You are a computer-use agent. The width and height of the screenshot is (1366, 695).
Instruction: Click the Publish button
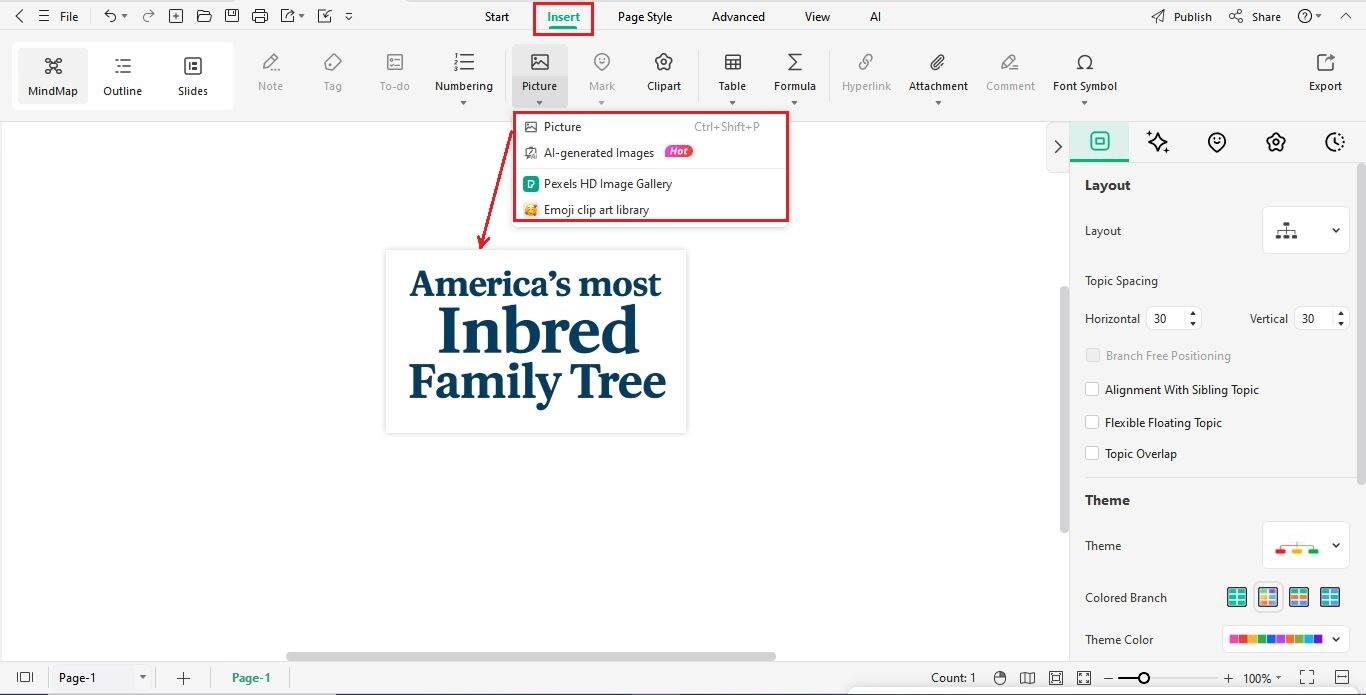[1181, 17]
